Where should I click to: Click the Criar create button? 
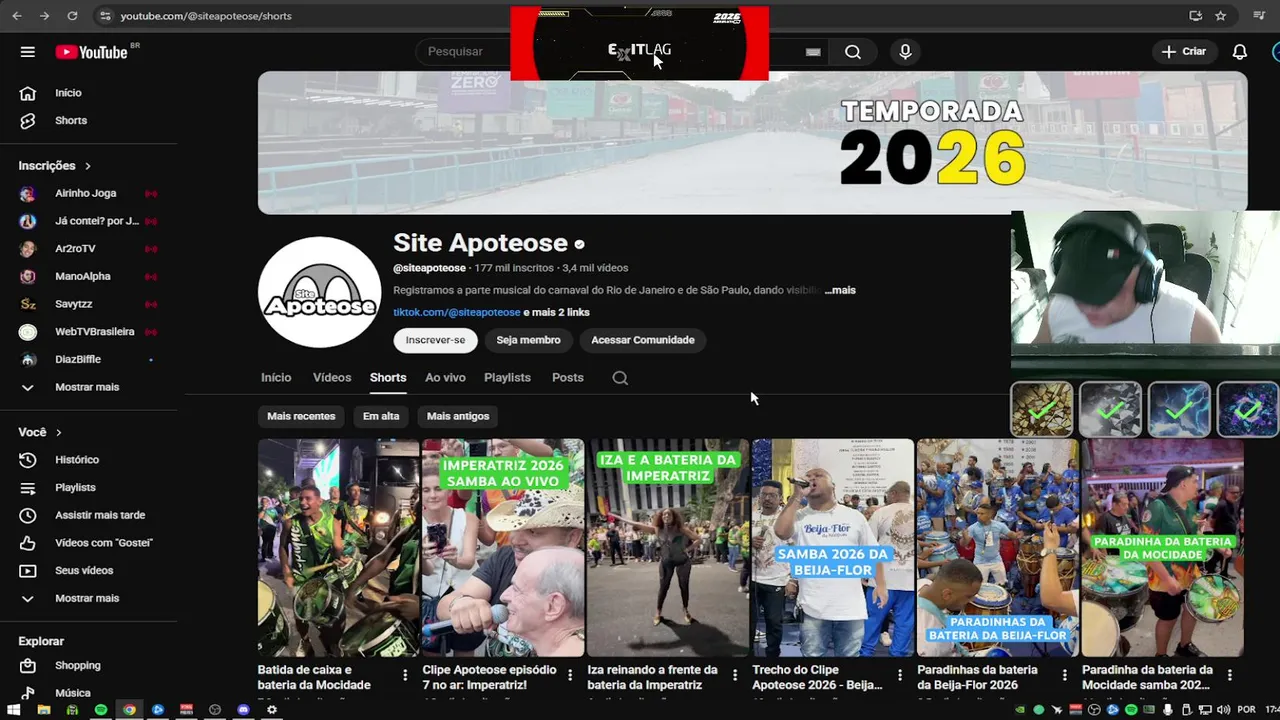tap(1184, 51)
